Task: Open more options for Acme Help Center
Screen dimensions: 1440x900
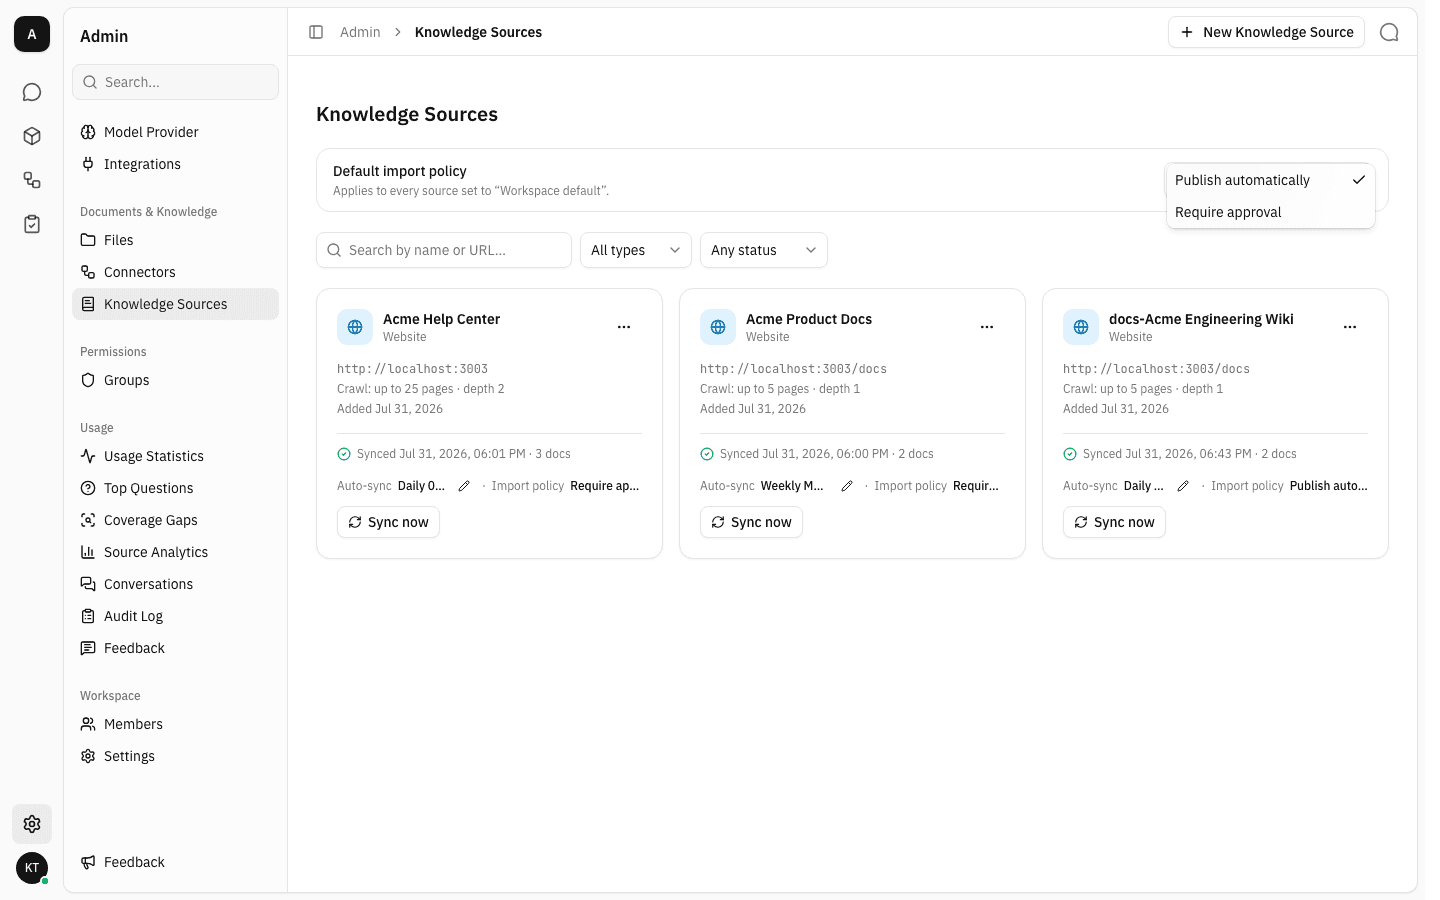Action: point(624,327)
